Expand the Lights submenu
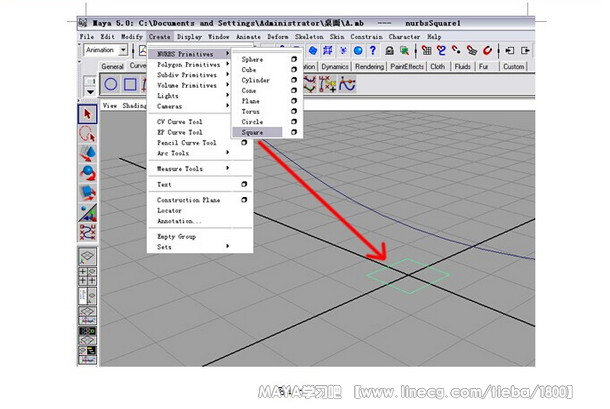The height and width of the screenshot is (409, 610). [x=192, y=96]
